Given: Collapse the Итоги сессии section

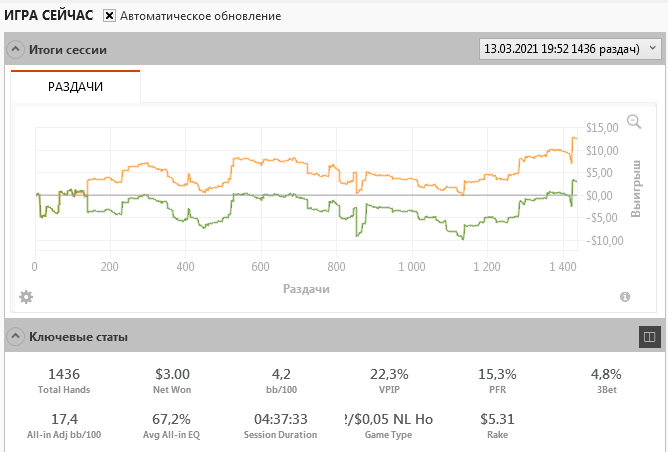Looking at the screenshot, I should 16,49.
